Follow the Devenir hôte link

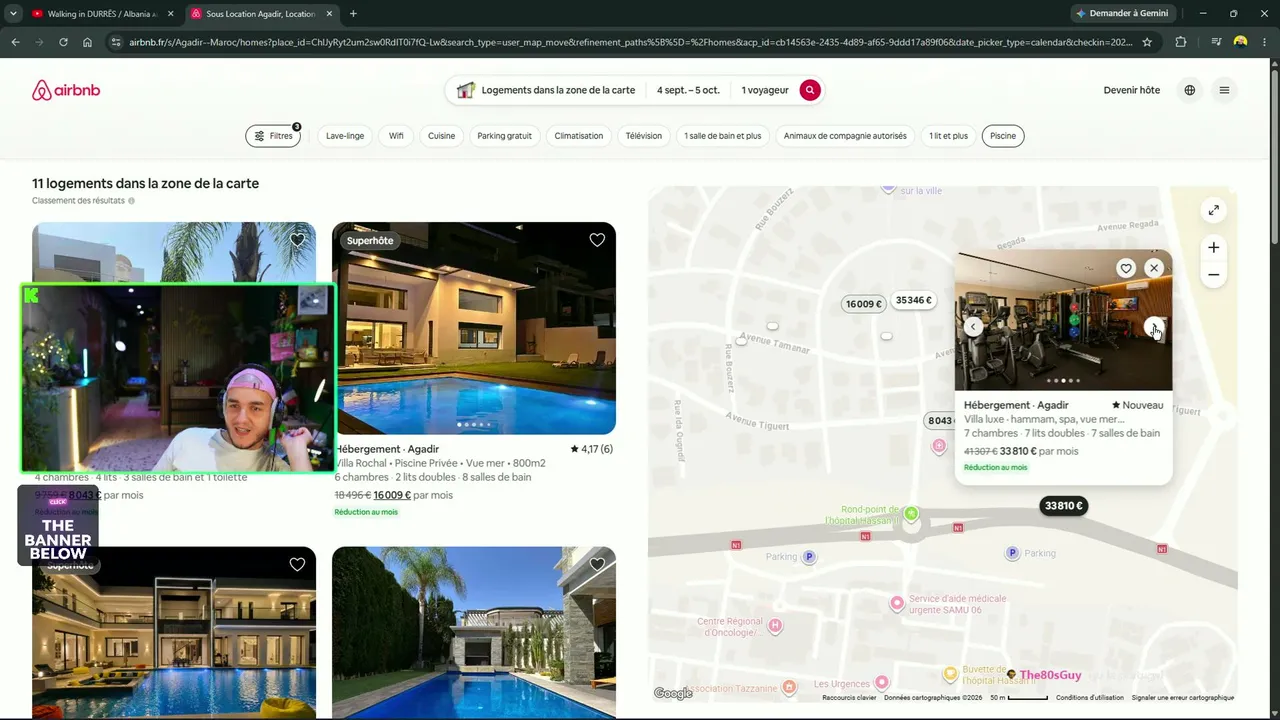tap(1132, 90)
